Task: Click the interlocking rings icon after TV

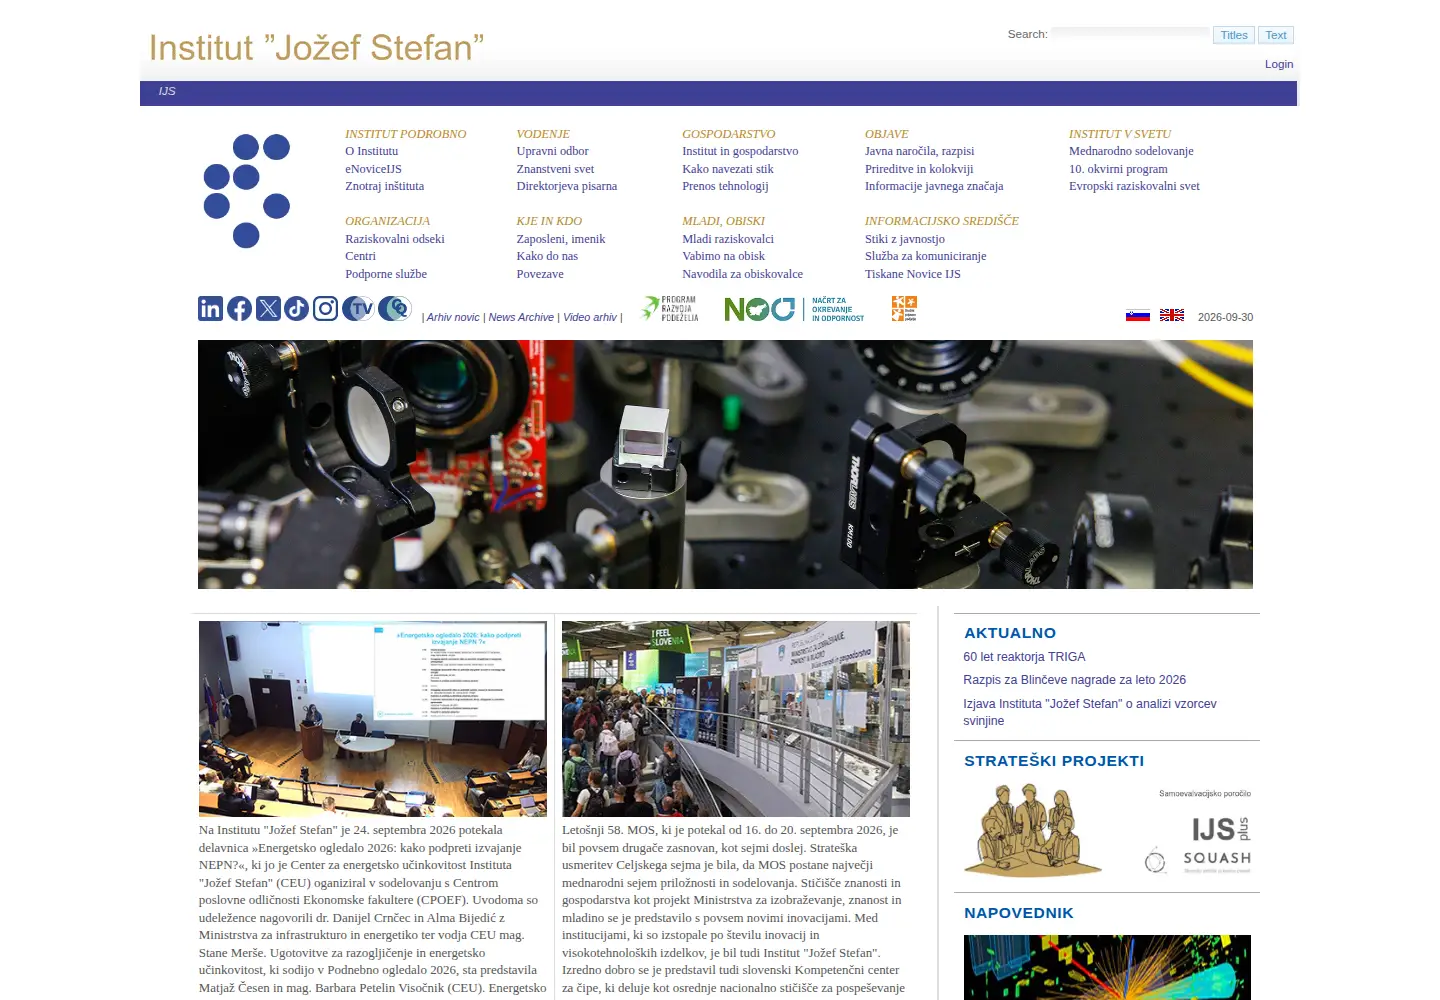Action: tap(394, 308)
